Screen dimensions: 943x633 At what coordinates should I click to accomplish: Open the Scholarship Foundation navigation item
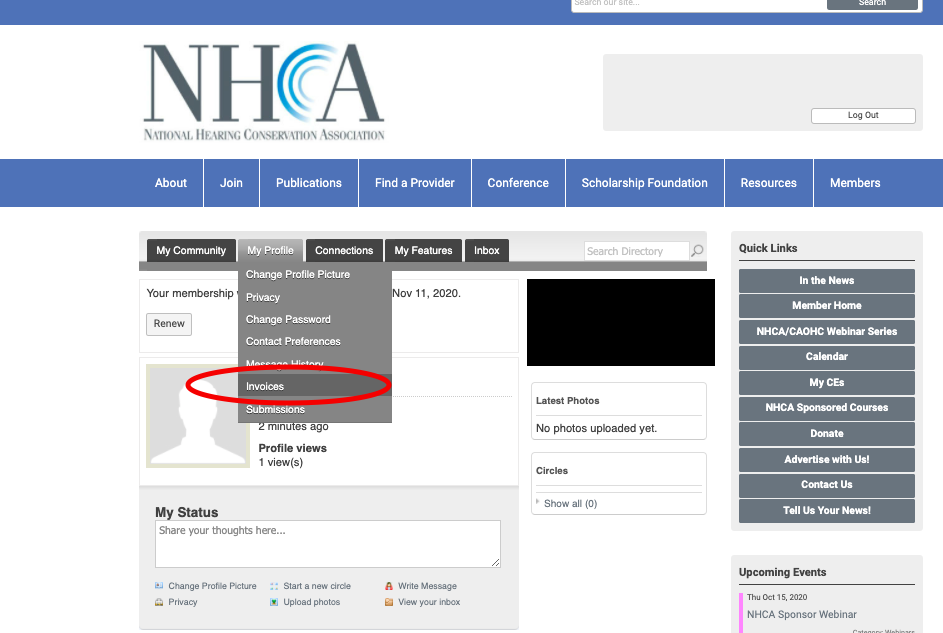pos(645,183)
